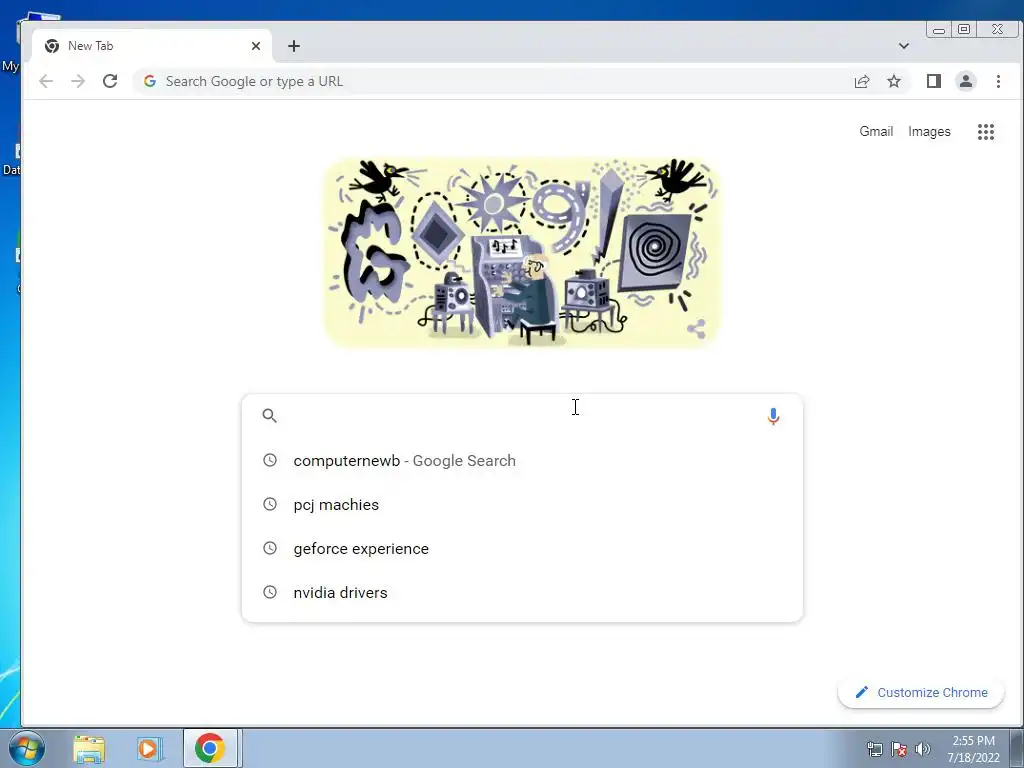1024x768 pixels.
Task: Launch Windows Media Player from the taskbar
Action: [x=149, y=748]
